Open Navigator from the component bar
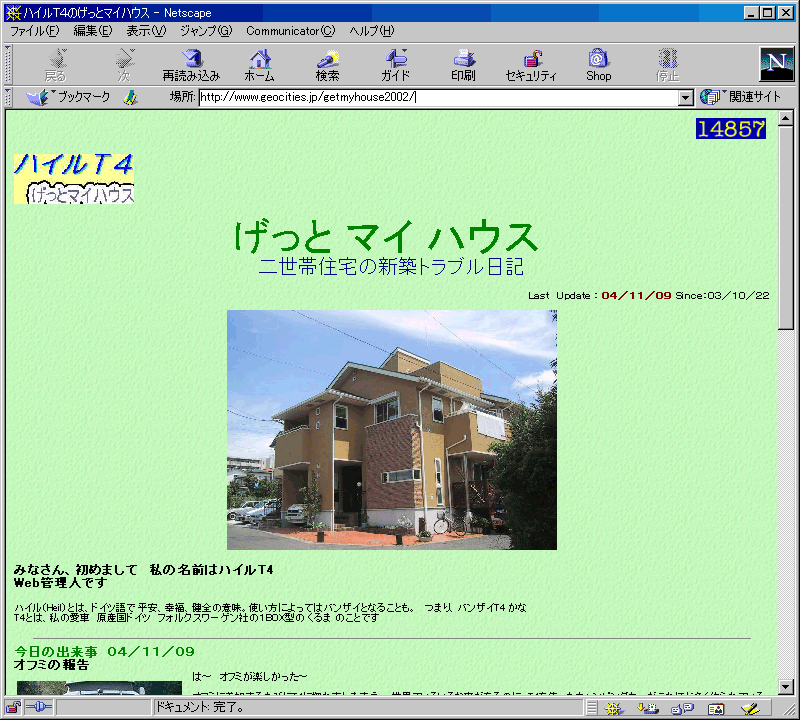800x720 pixels. [614, 708]
